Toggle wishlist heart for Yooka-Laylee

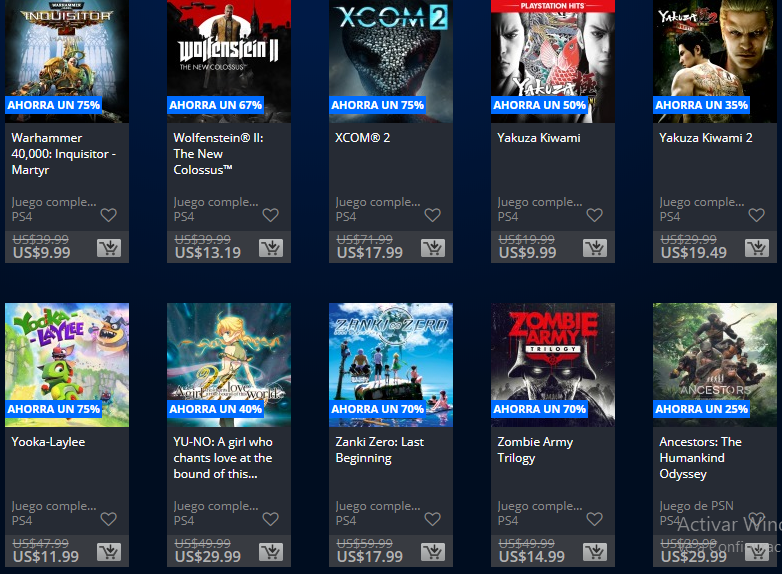pos(108,519)
